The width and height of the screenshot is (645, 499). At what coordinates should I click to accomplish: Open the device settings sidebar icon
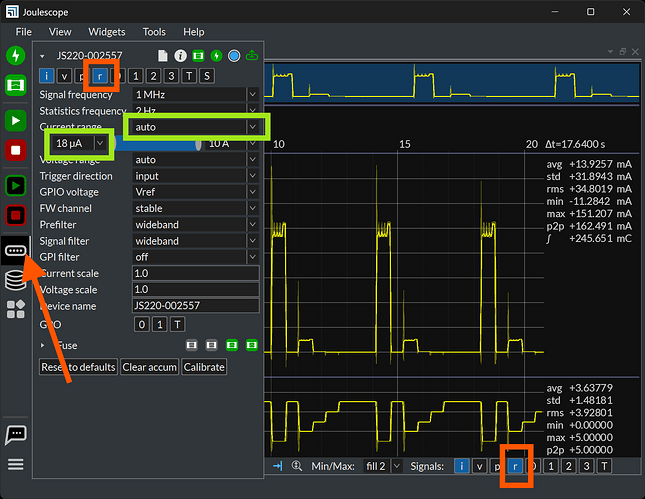click(16, 251)
